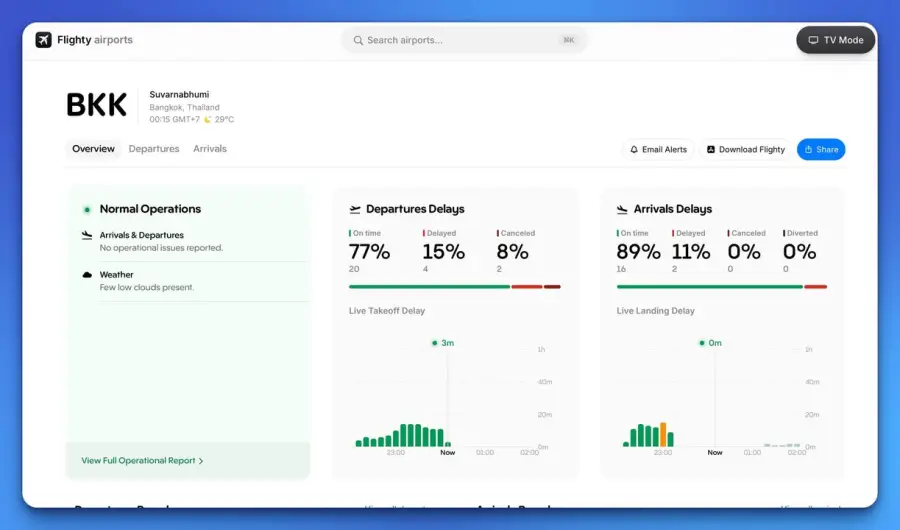Click the search magnifier icon
This screenshot has width=900, height=530.
[358, 40]
